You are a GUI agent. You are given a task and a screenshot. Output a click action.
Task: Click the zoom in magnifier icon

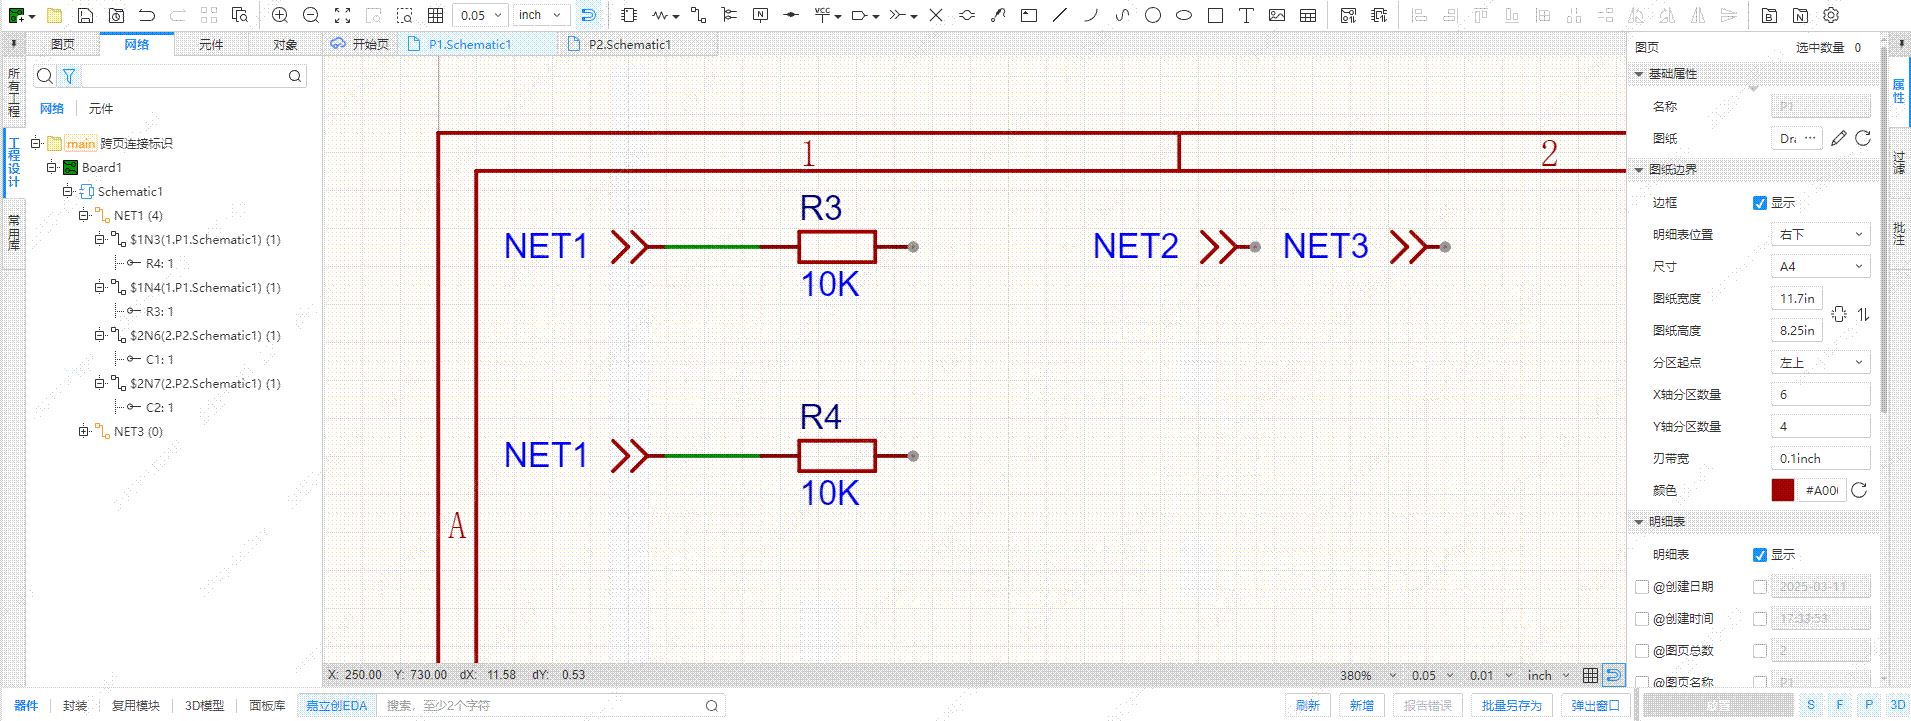(280, 15)
